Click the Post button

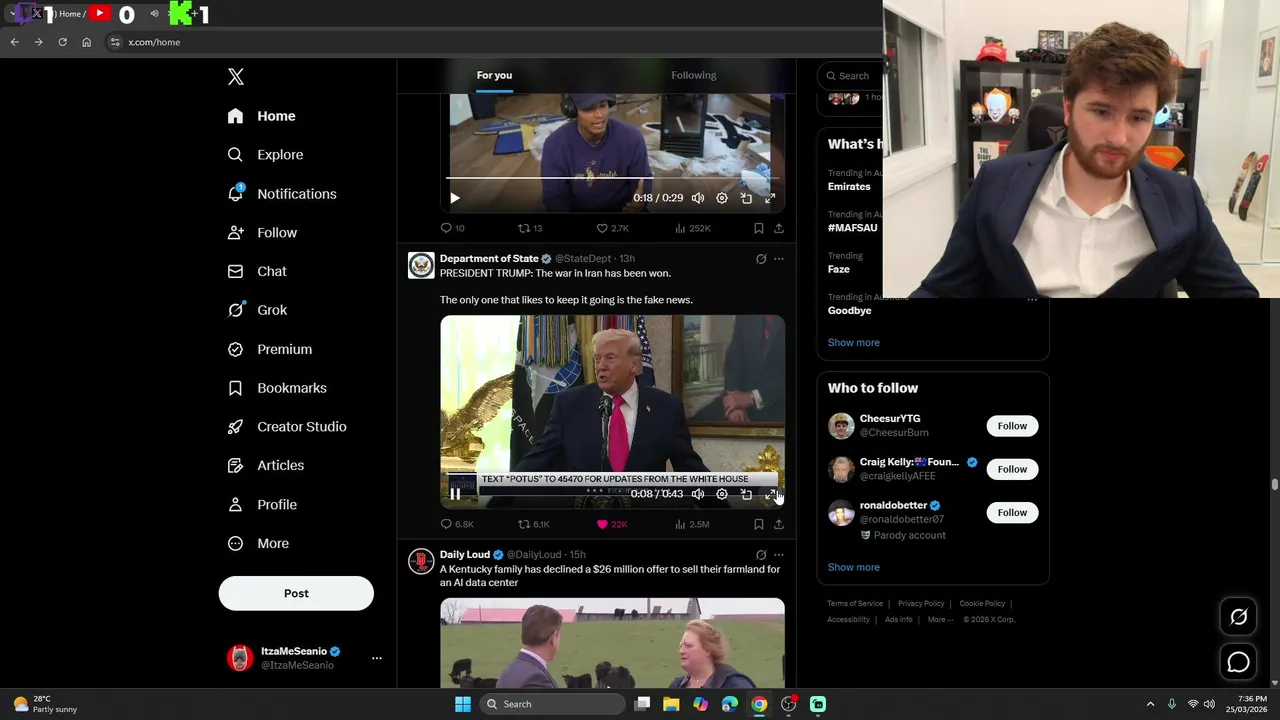(296, 593)
